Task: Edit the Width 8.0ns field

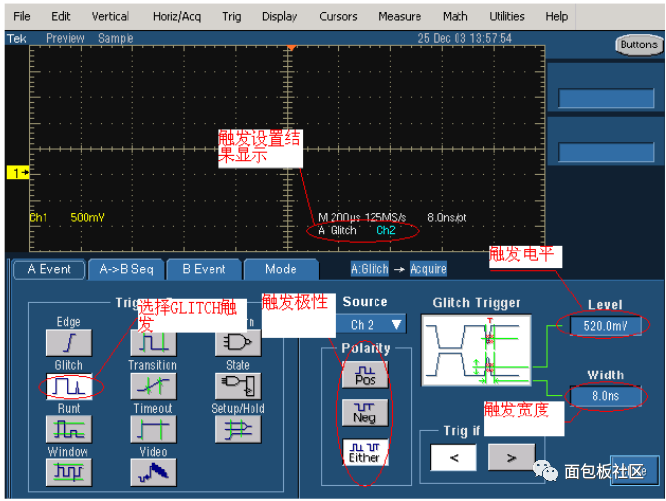Action: tap(605, 397)
